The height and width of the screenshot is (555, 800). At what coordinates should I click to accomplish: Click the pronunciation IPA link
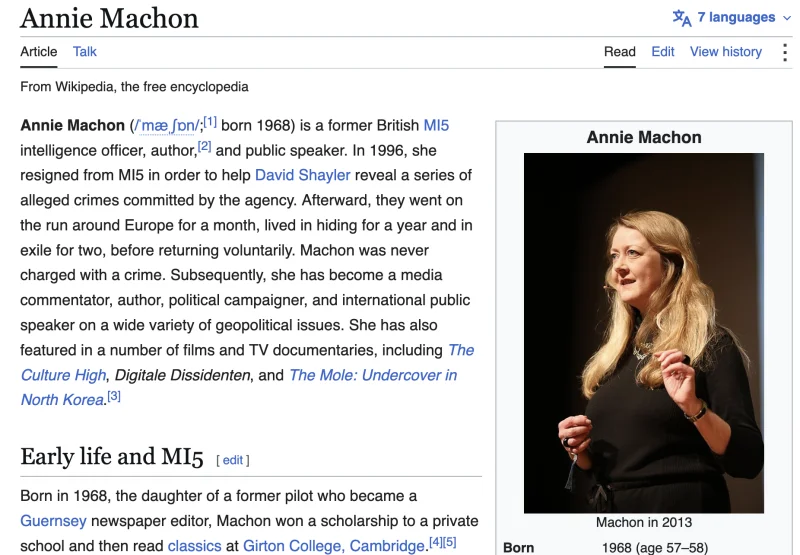click(x=167, y=125)
